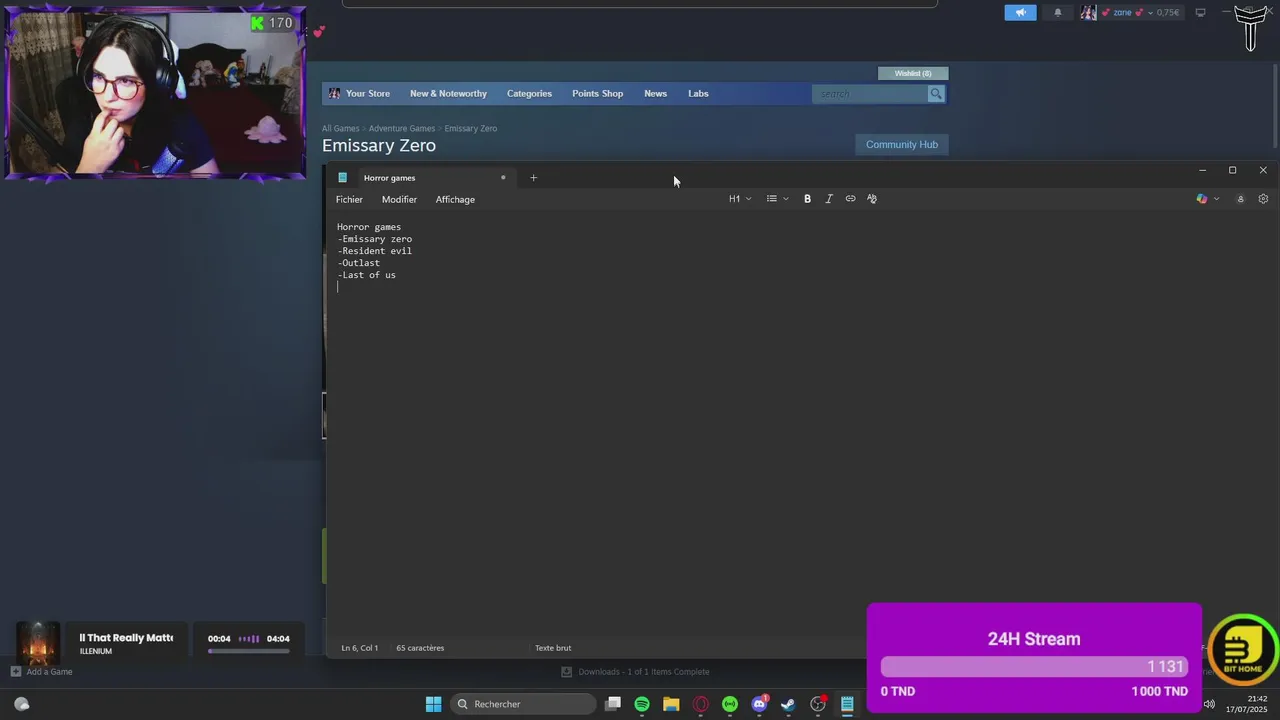Open OBS Studio from the taskbar

pyautogui.click(x=818, y=704)
